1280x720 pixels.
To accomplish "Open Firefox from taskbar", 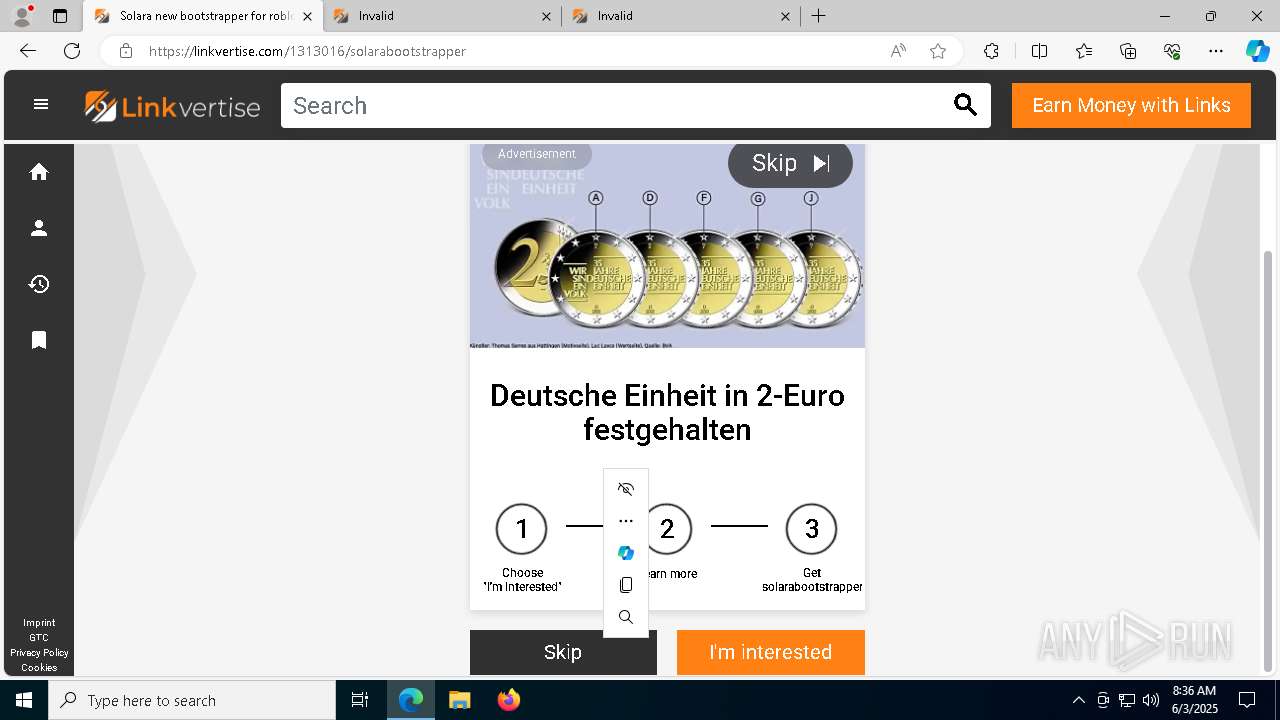I will 509,700.
